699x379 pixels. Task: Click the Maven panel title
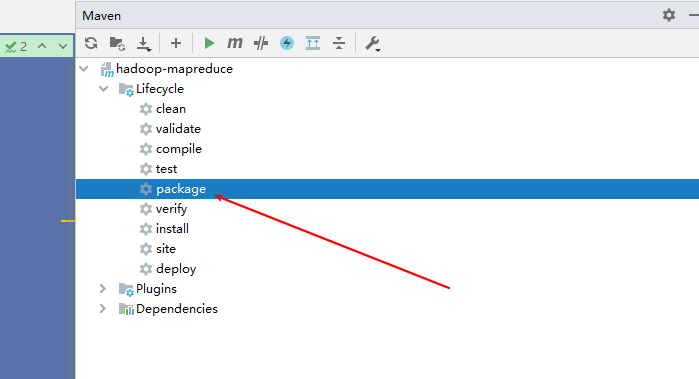pyautogui.click(x=102, y=16)
